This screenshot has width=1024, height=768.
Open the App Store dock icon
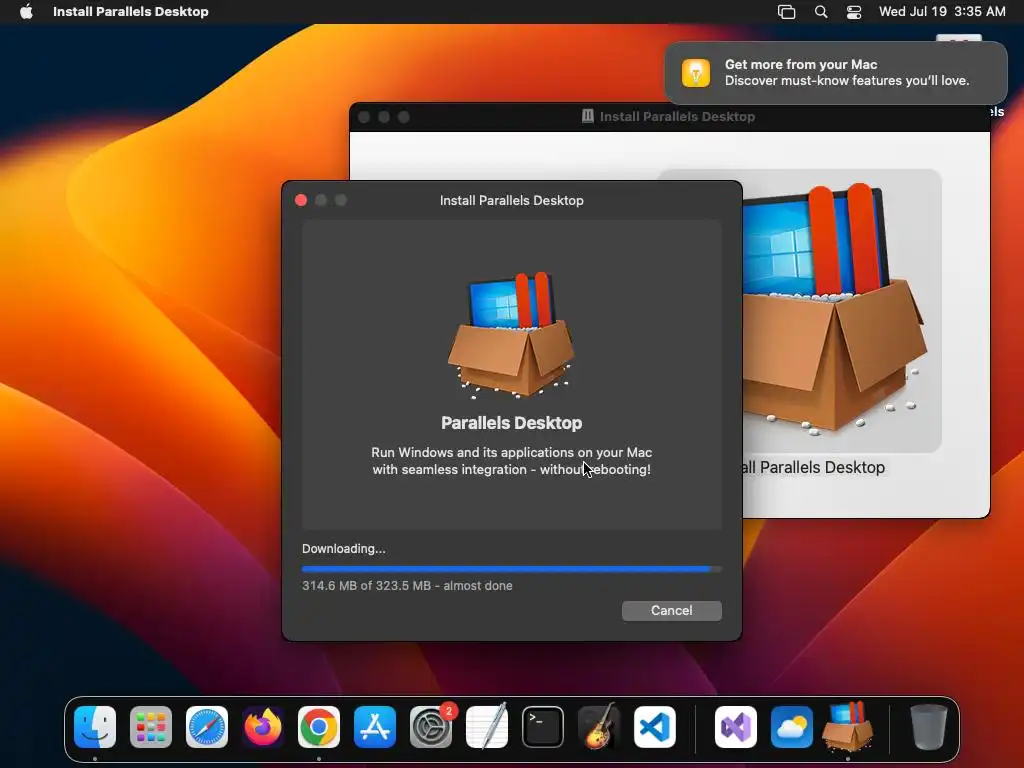coord(375,727)
